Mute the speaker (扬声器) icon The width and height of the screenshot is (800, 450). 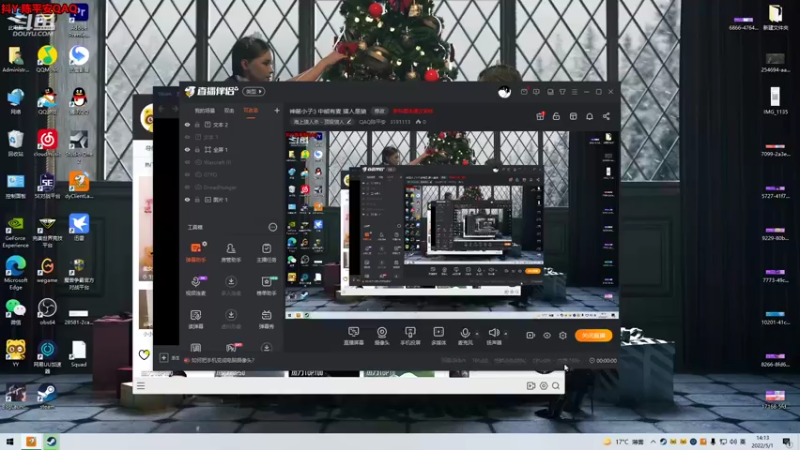click(493, 333)
